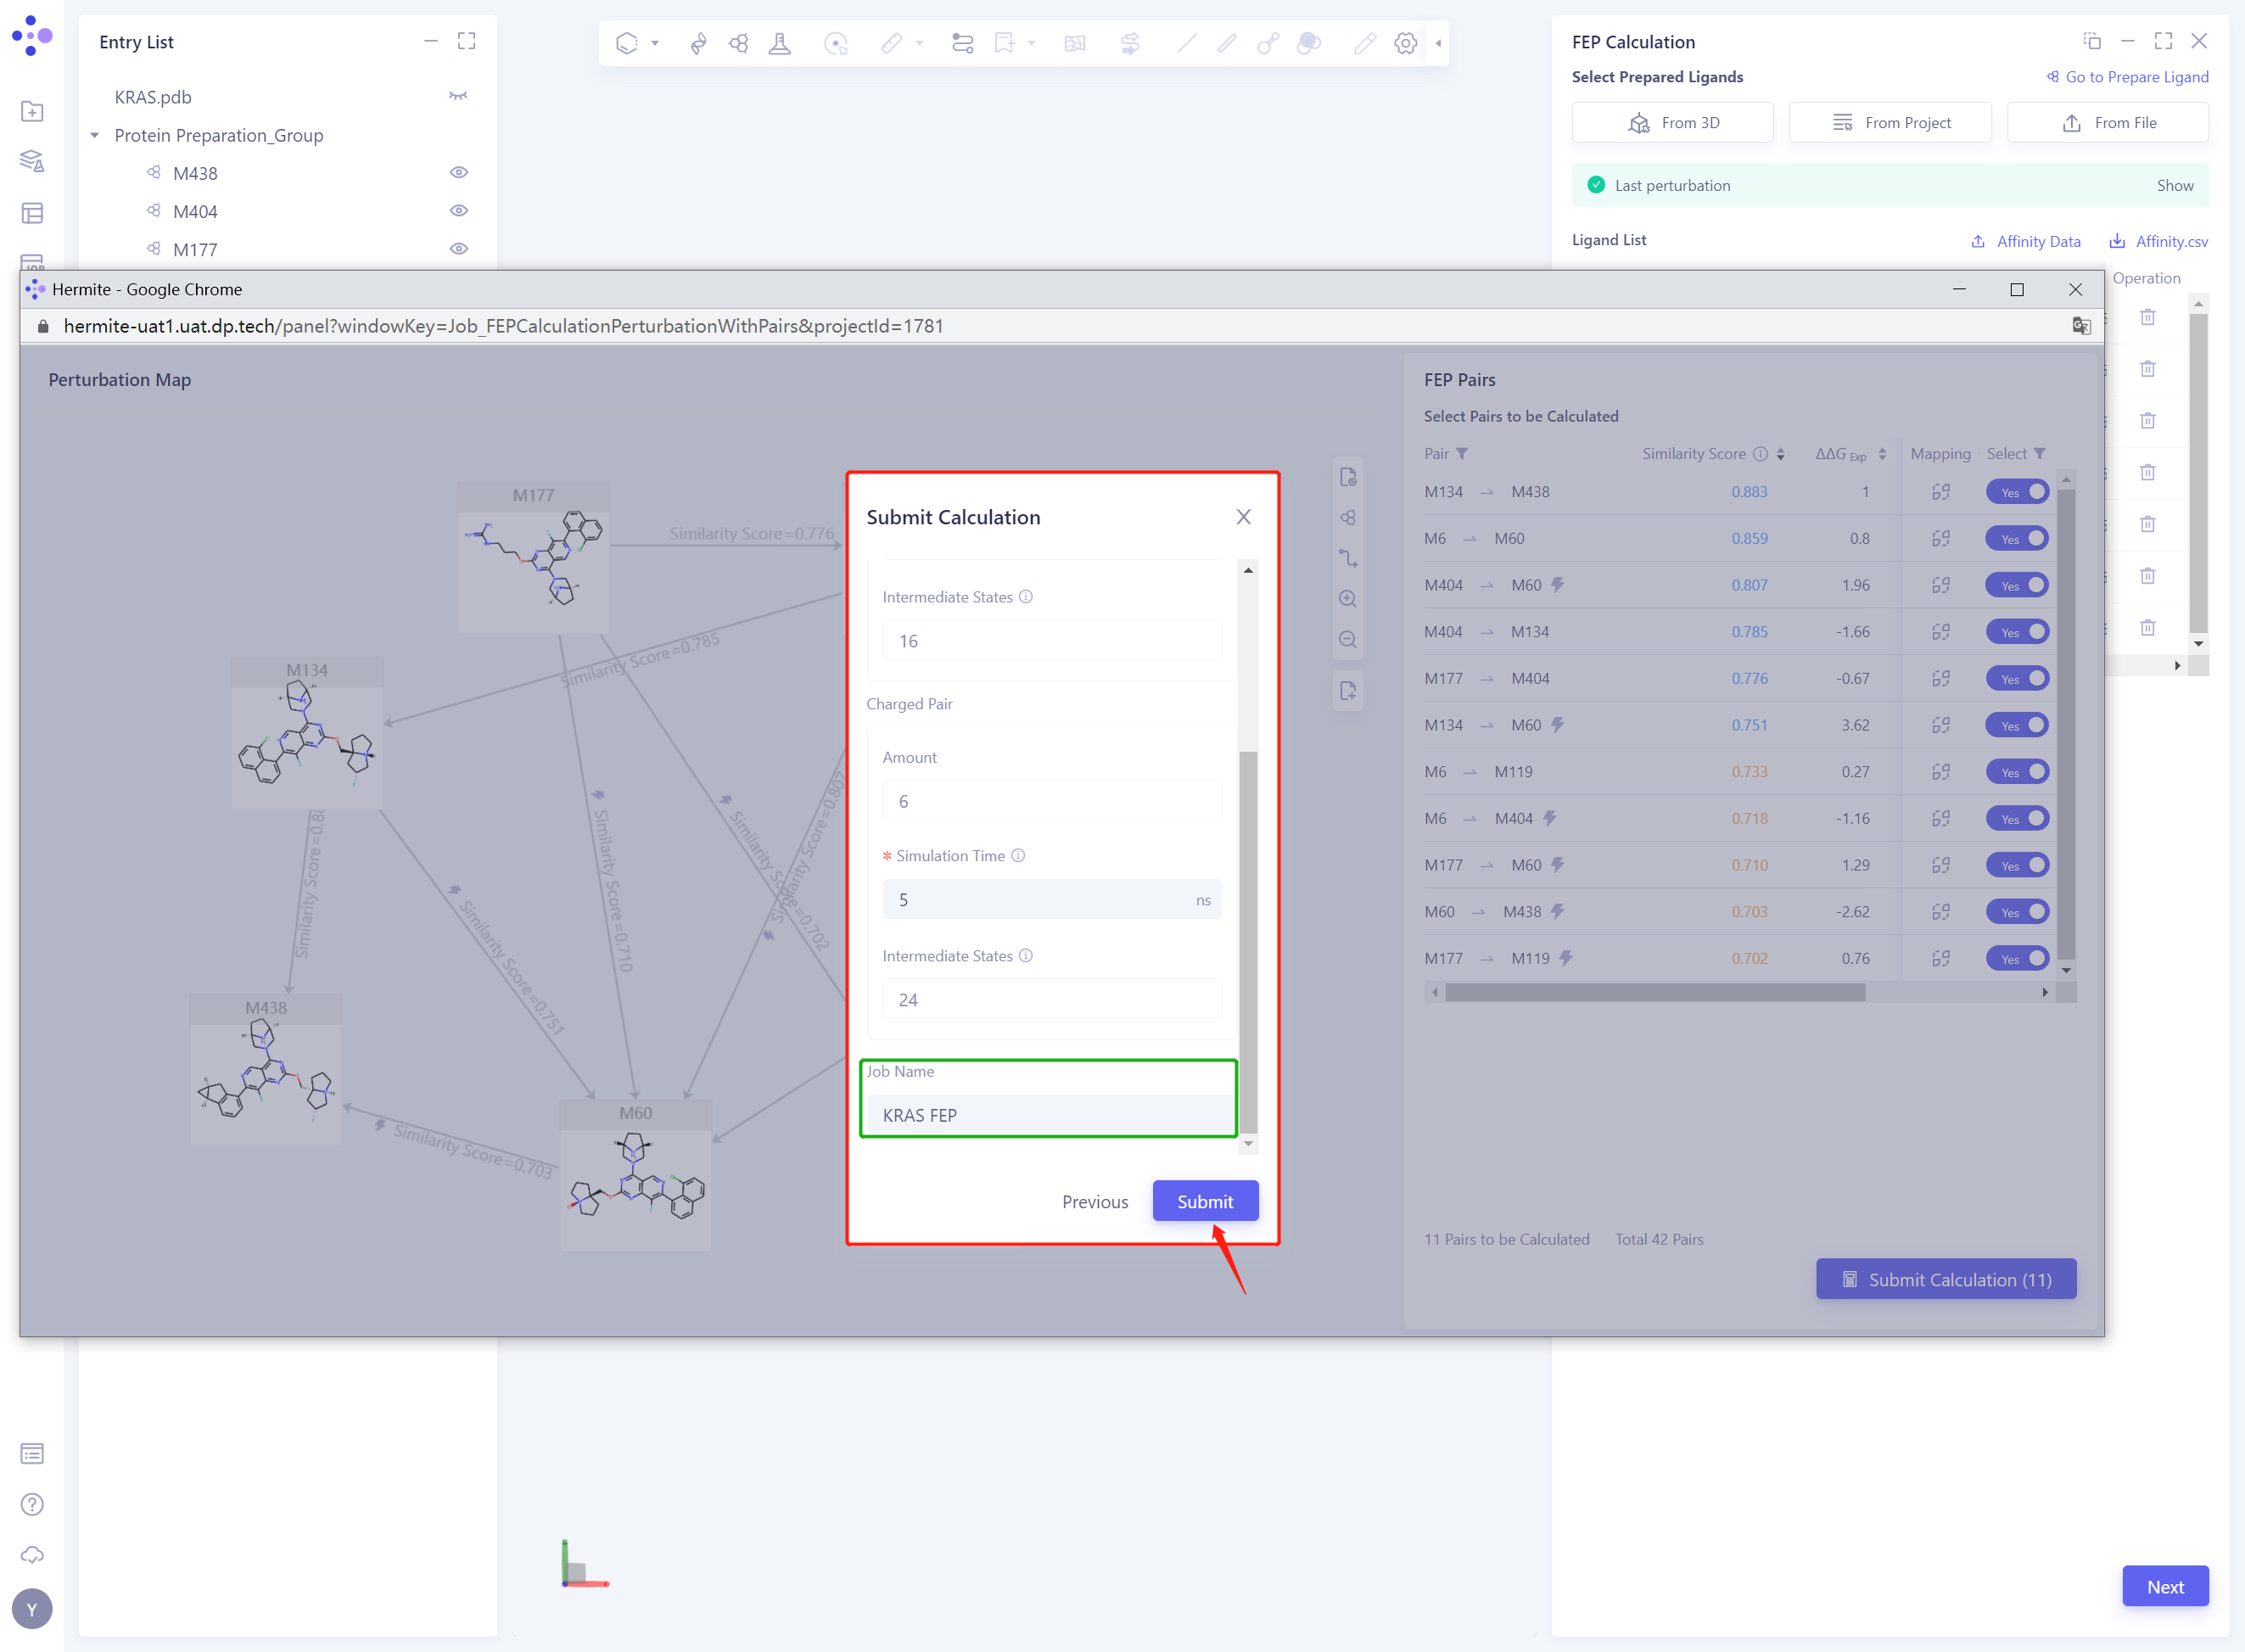This screenshot has width=2245, height=1652.
Task: Click the mapping icon for pair M134 to M438
Action: point(1941,491)
